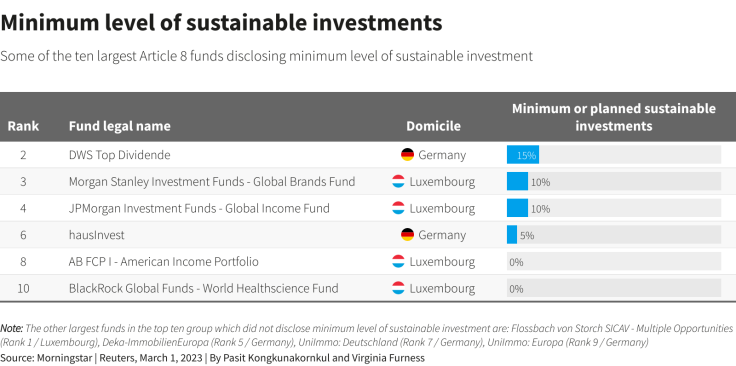Viewport: 736px width, 366px height.
Task: Click the Domicile column header
Action: point(433,126)
